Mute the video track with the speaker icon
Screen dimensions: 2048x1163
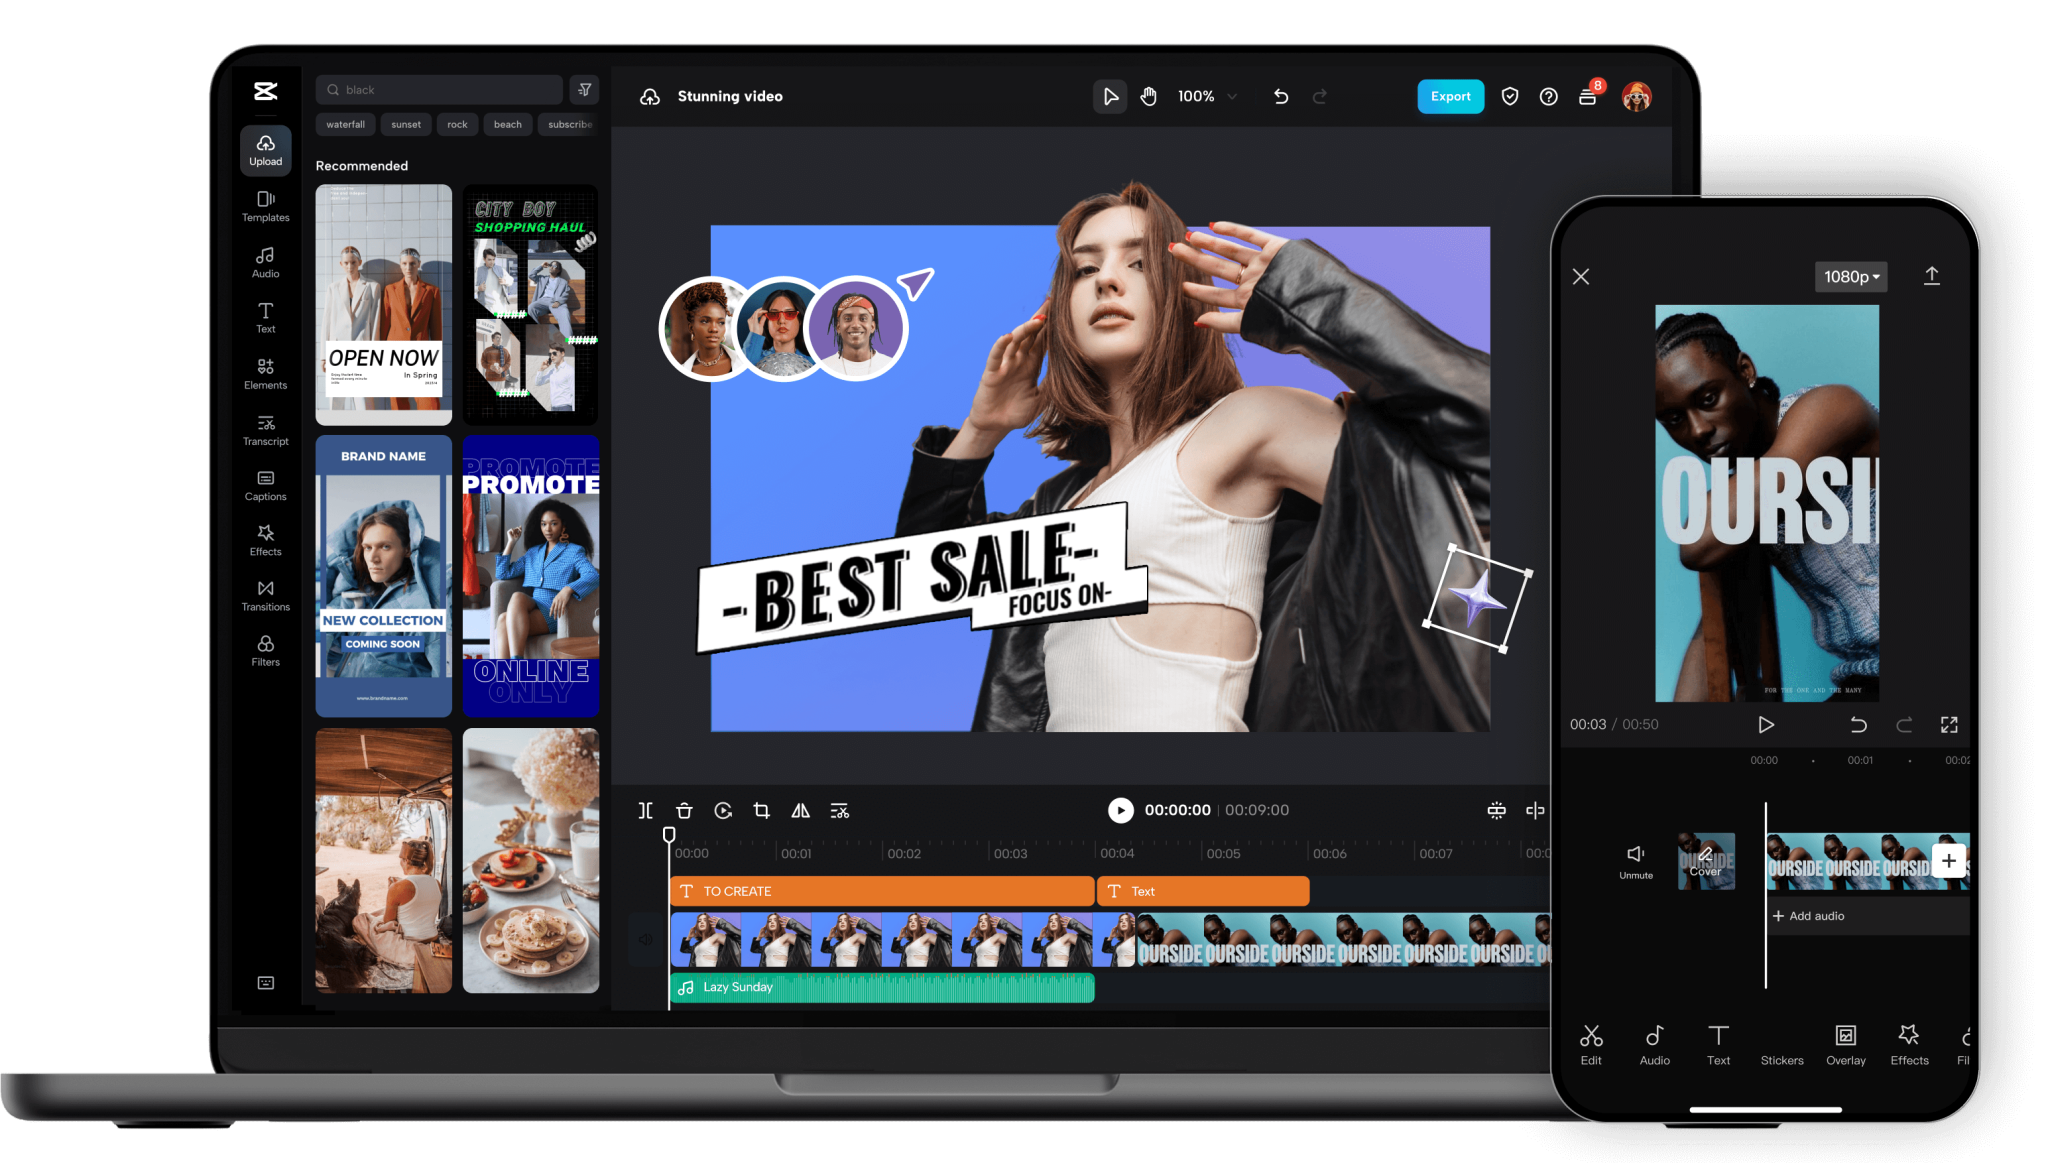click(x=645, y=939)
